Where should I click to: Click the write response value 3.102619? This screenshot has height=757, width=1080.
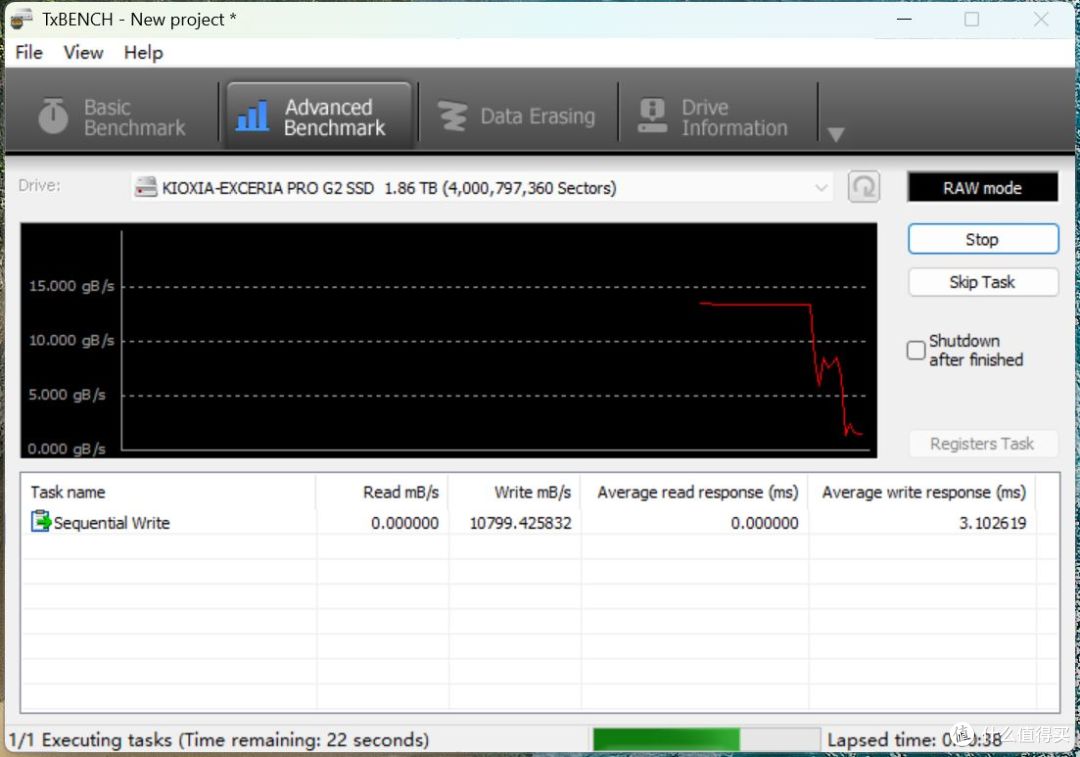coord(993,523)
